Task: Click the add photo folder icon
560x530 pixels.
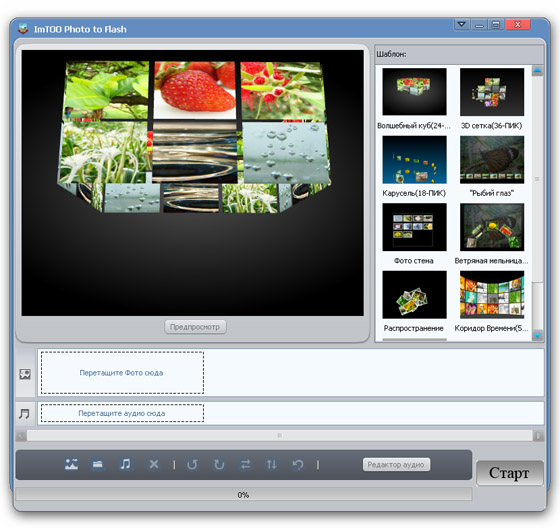Action: click(x=98, y=464)
